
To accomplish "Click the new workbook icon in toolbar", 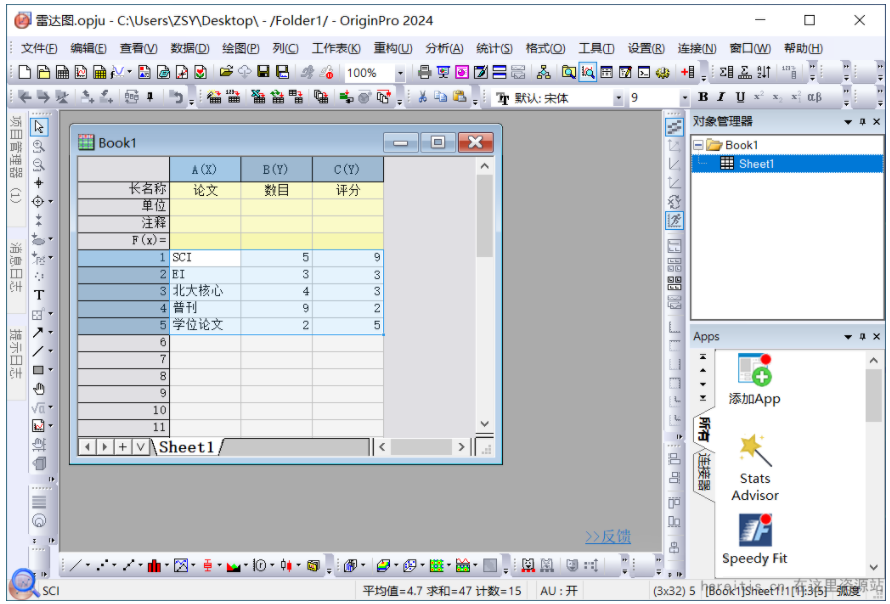I will (62, 72).
